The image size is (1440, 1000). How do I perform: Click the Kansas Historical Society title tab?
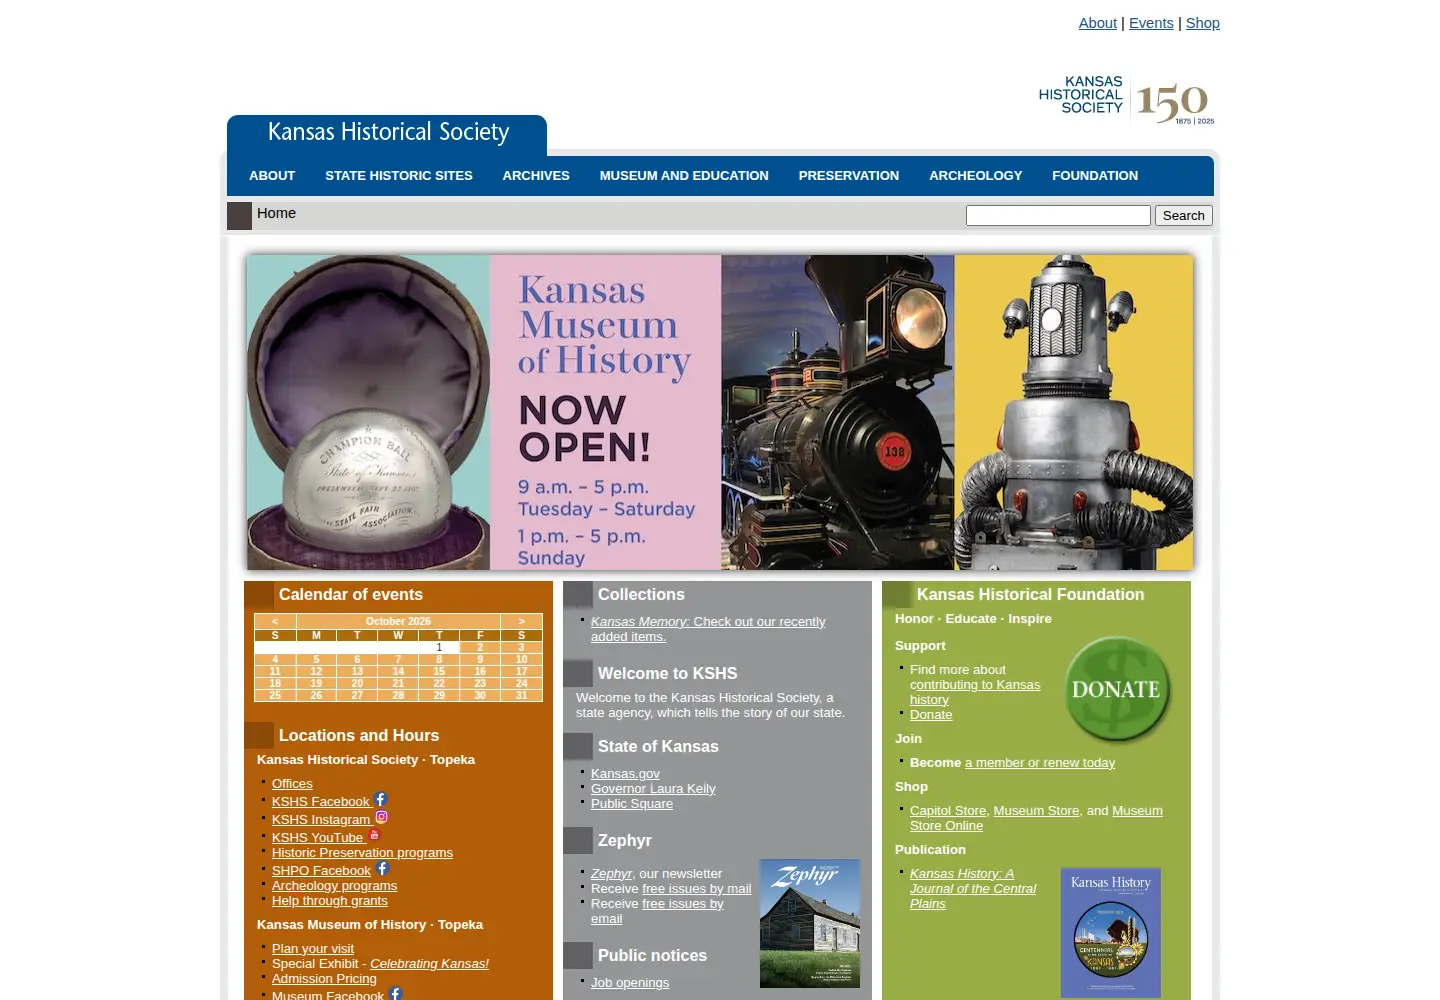coord(388,133)
